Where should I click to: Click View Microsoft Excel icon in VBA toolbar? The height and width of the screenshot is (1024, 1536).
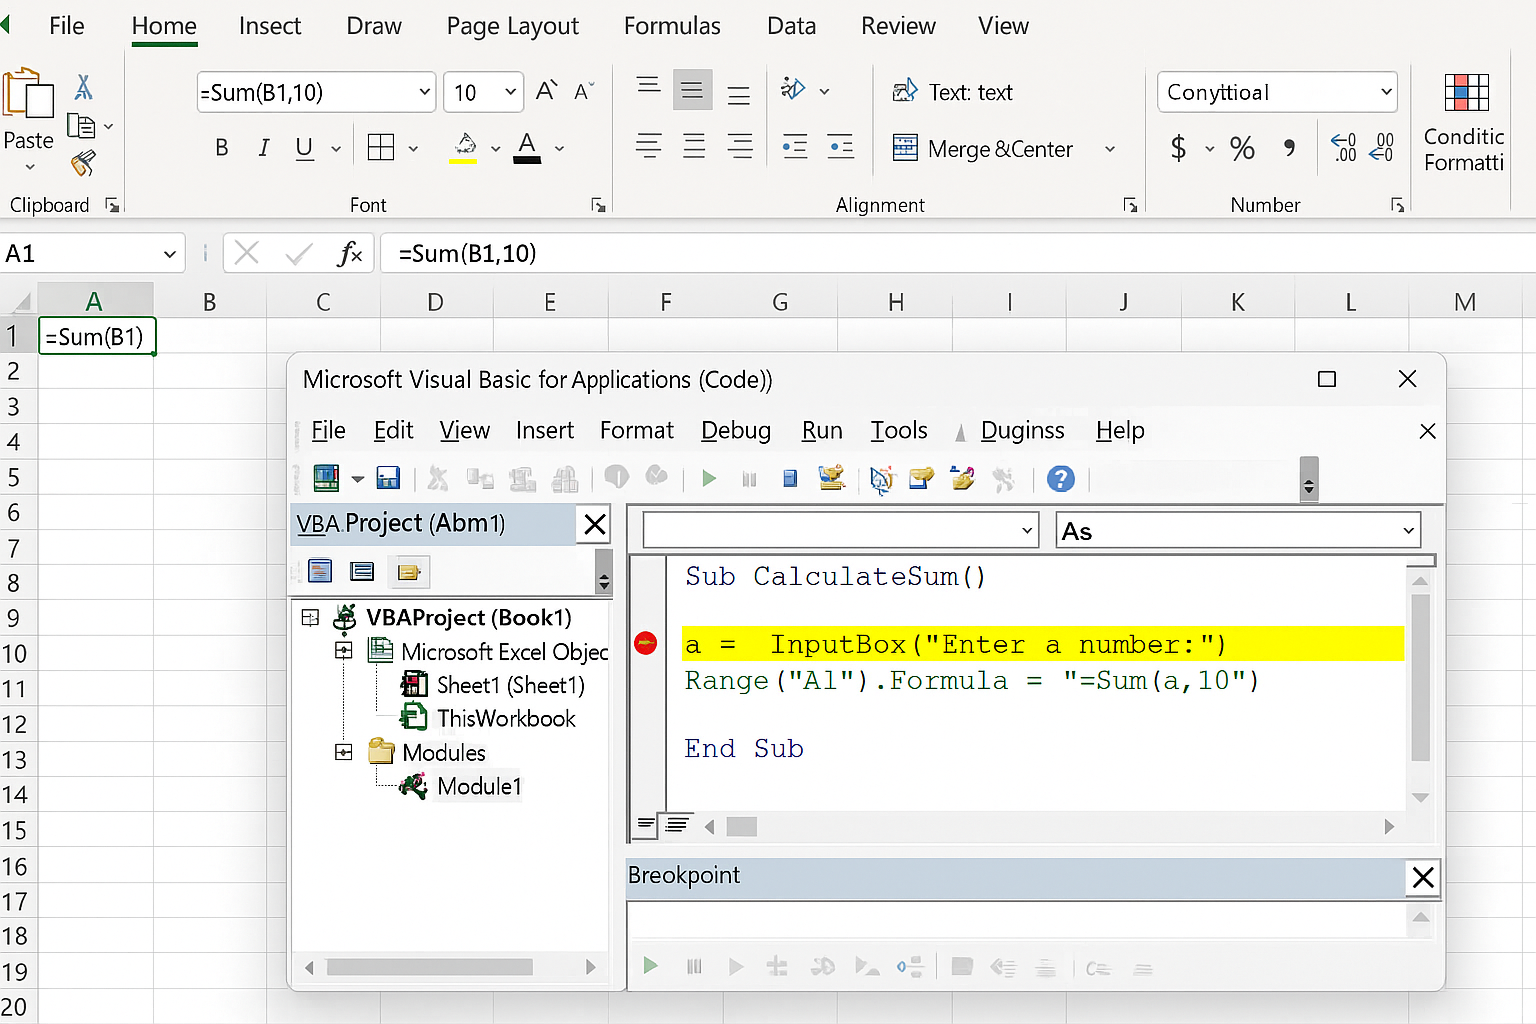pos(326,479)
